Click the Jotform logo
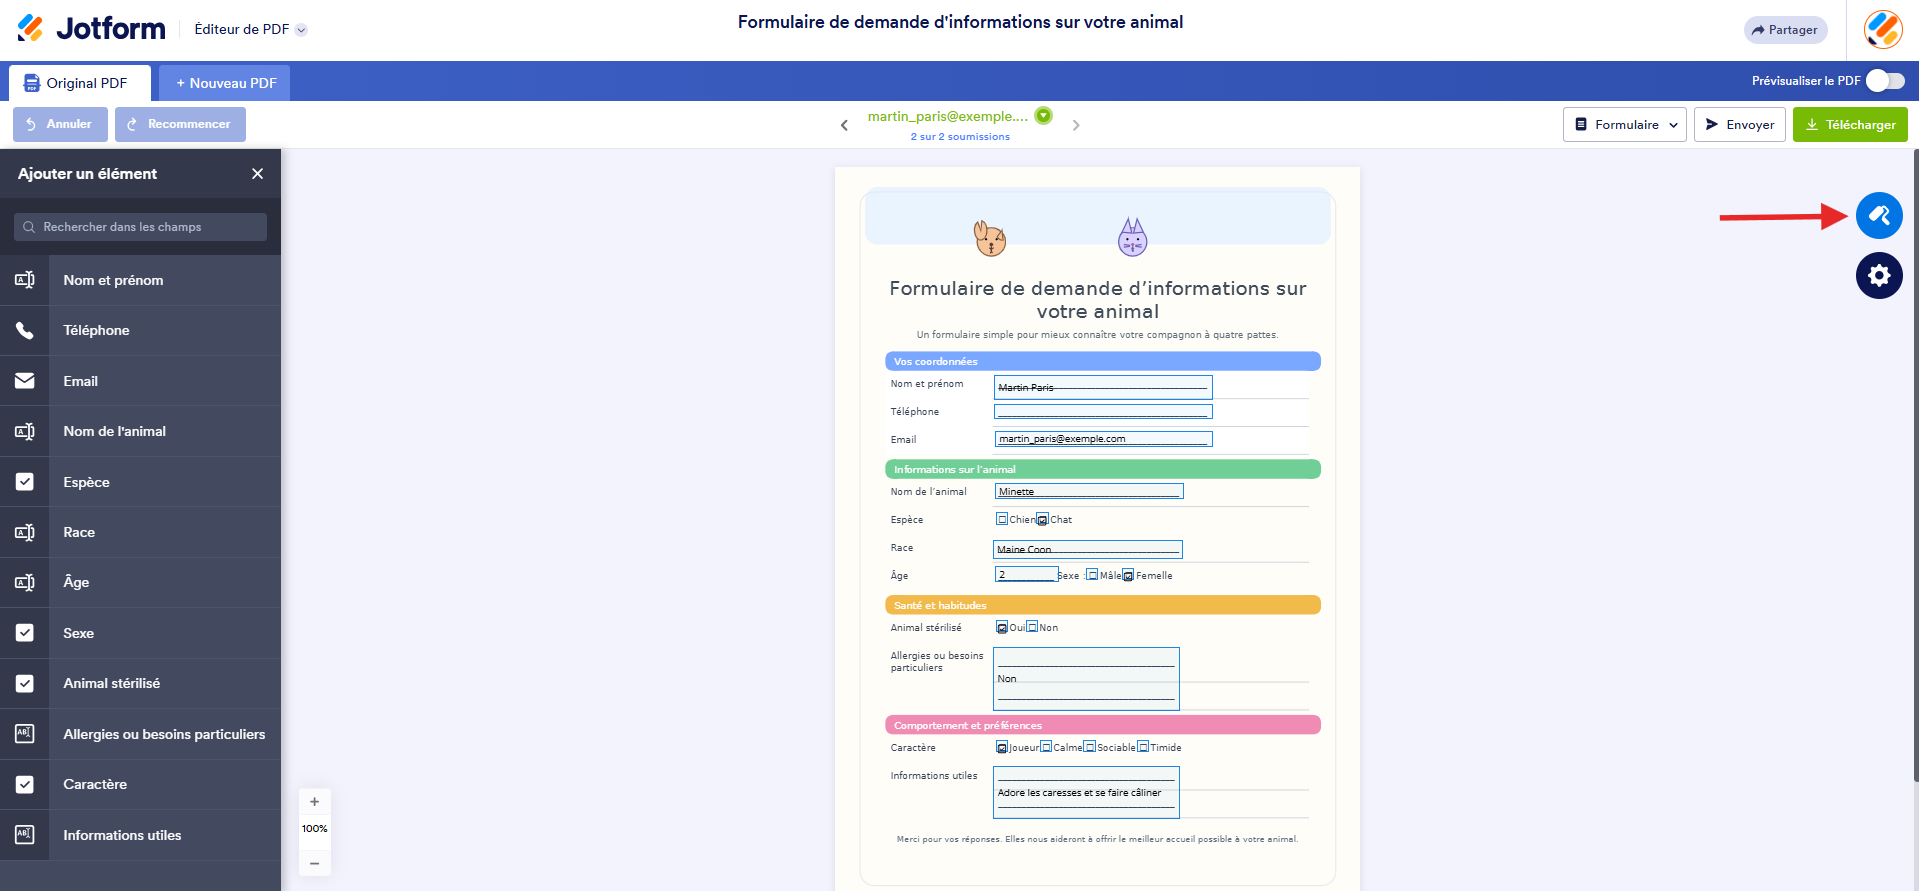 click(91, 28)
